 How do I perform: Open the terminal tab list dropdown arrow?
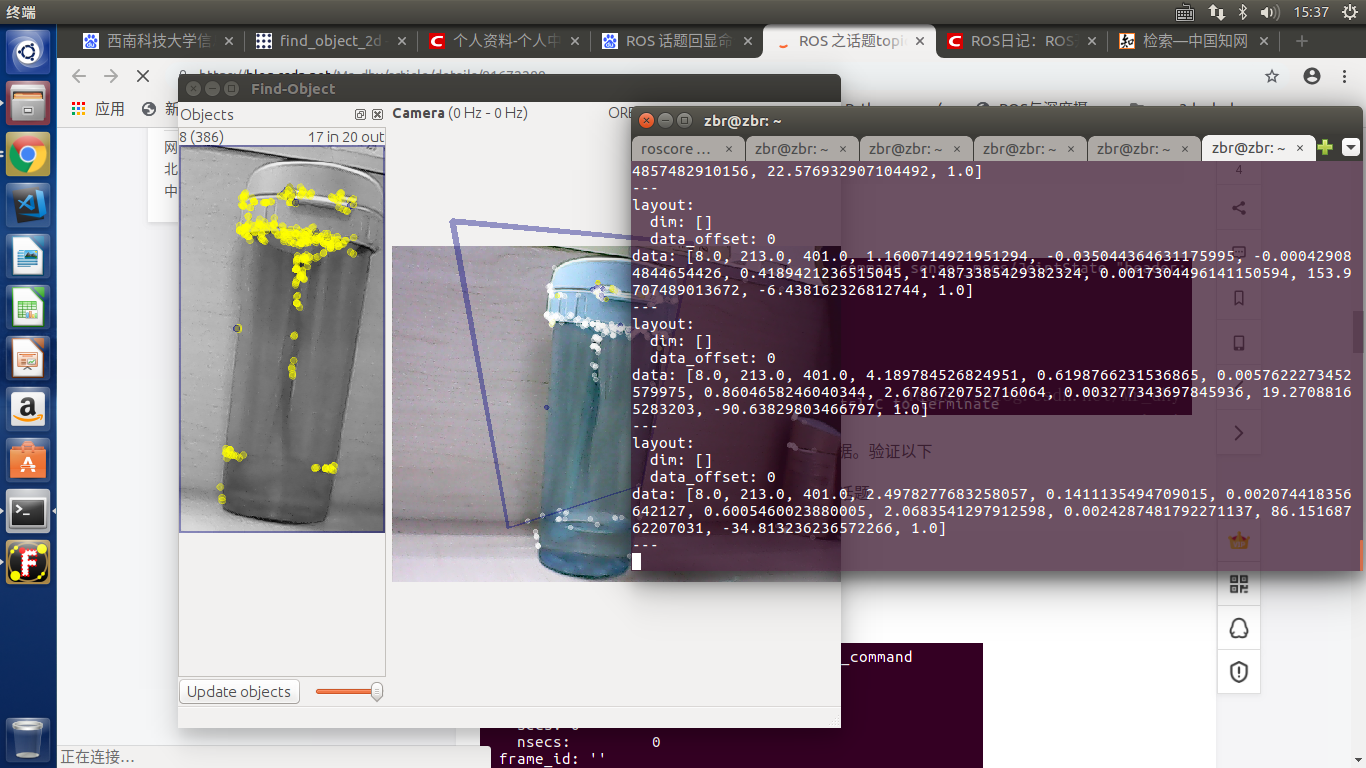(1351, 147)
